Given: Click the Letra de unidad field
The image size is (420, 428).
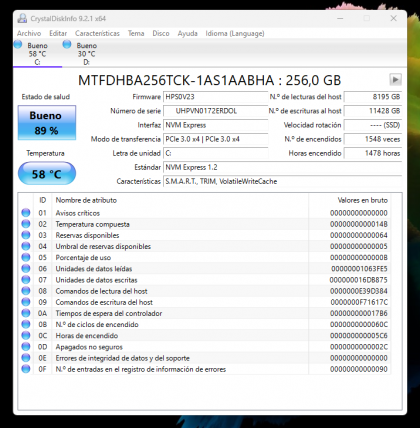Looking at the screenshot, I should point(215,153).
